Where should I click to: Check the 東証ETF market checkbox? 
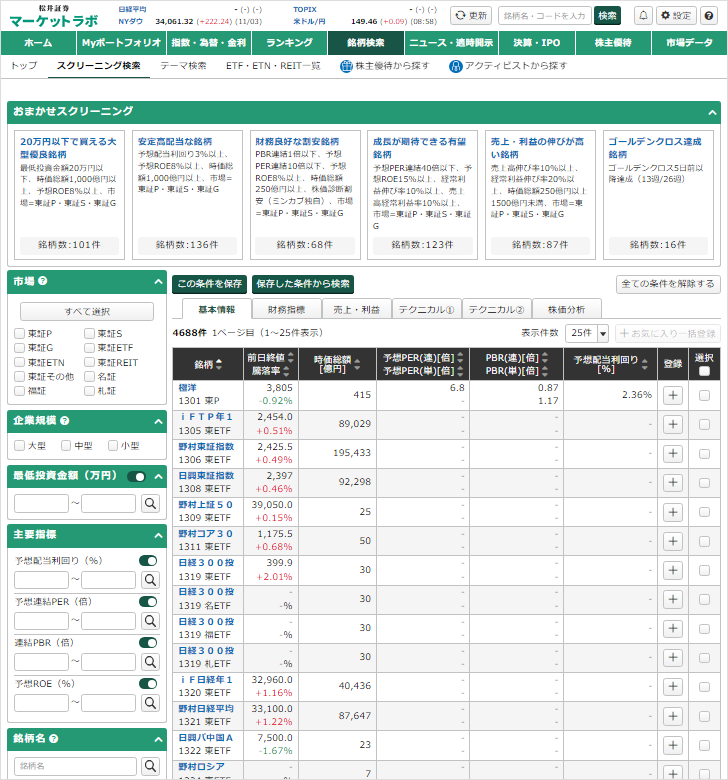(x=89, y=348)
